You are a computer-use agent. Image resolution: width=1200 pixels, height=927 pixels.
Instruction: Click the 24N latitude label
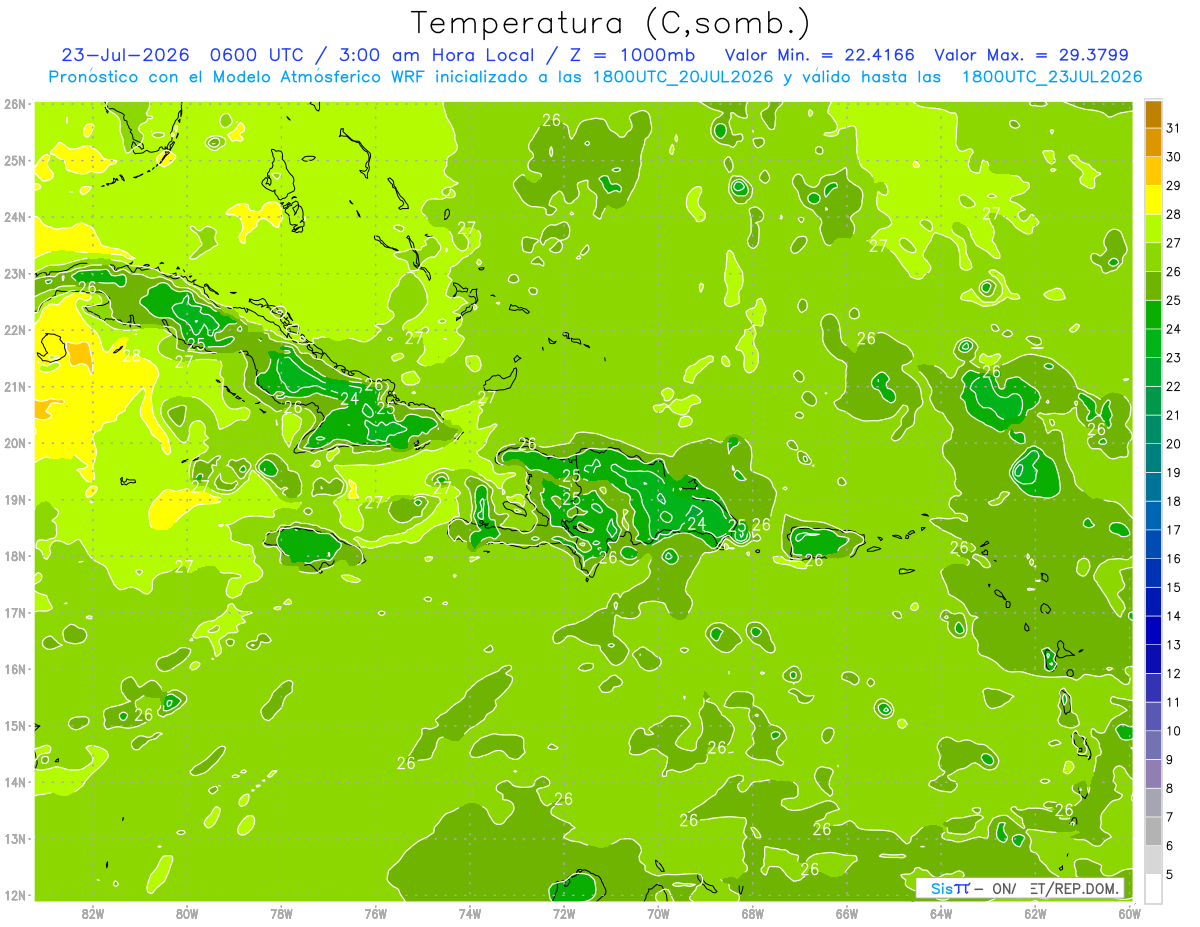pyautogui.click(x=14, y=217)
